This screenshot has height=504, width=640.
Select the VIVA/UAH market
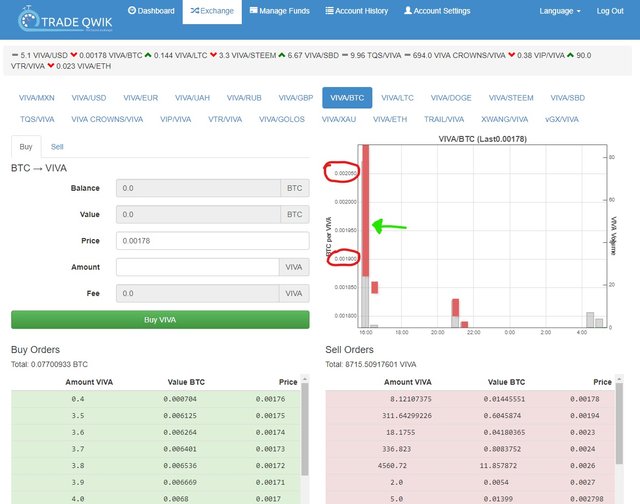click(x=192, y=98)
